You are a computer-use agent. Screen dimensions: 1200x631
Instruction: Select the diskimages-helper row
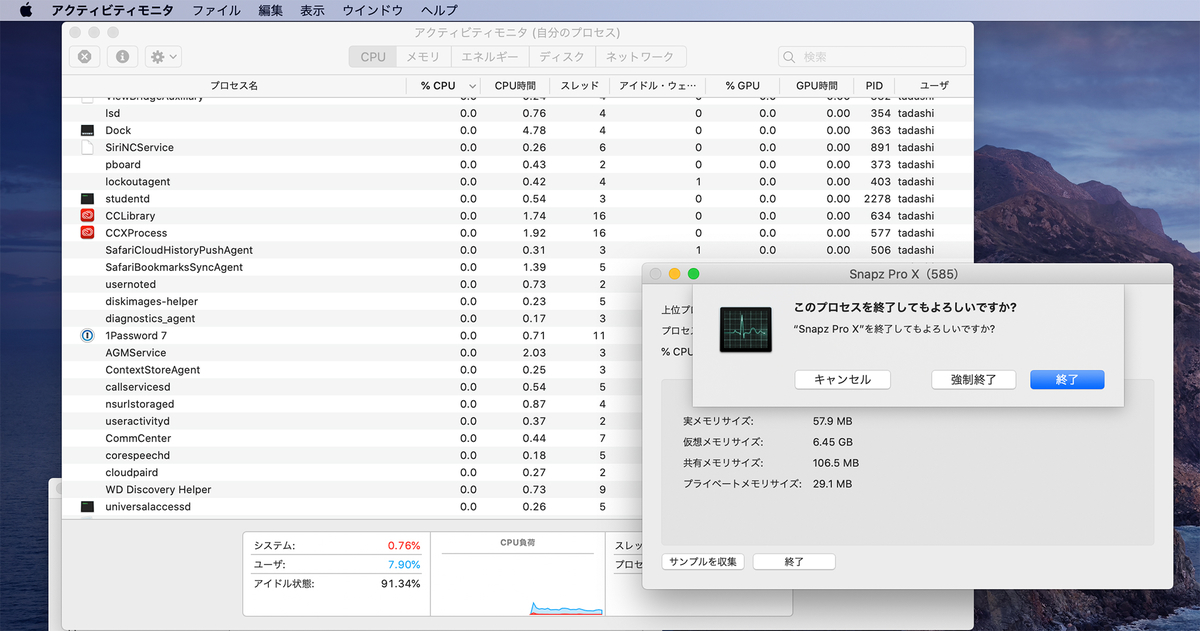coord(352,302)
